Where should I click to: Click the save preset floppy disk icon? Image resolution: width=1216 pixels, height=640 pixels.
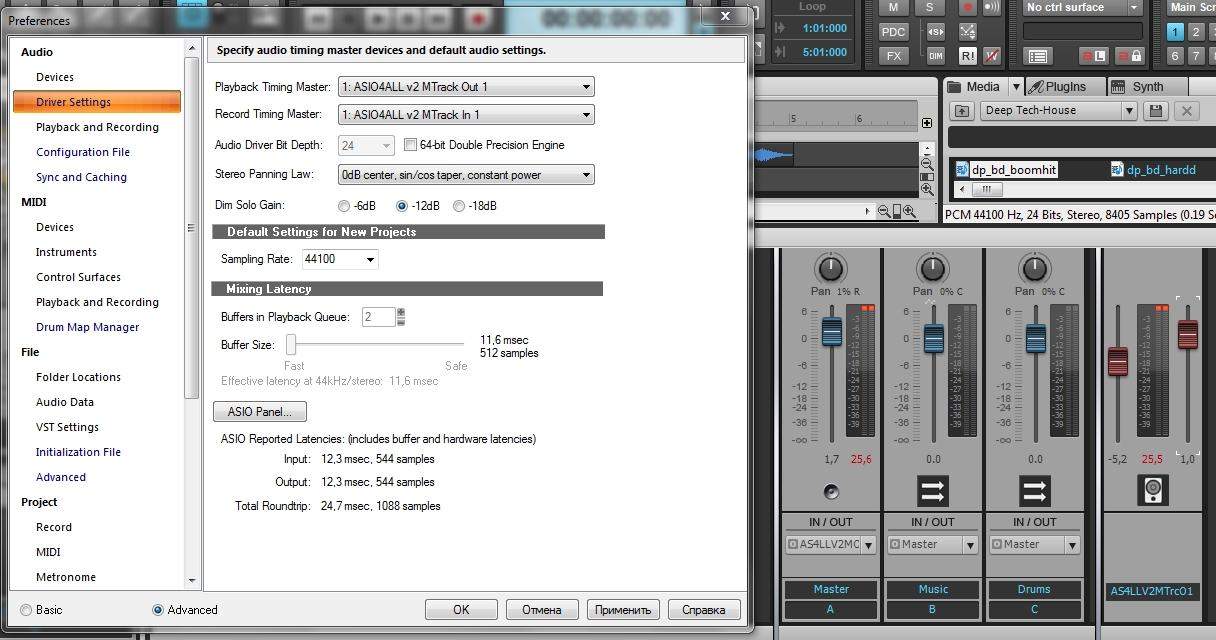pyautogui.click(x=1156, y=111)
